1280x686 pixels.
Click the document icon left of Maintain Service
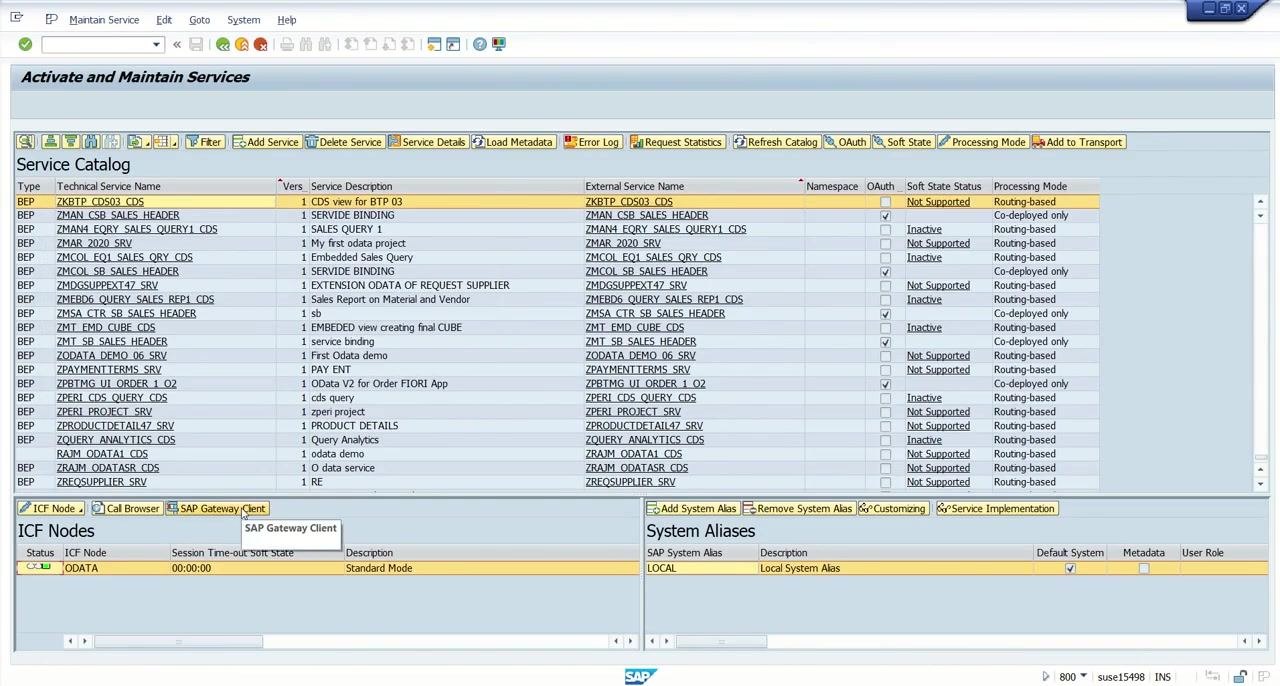coord(51,19)
